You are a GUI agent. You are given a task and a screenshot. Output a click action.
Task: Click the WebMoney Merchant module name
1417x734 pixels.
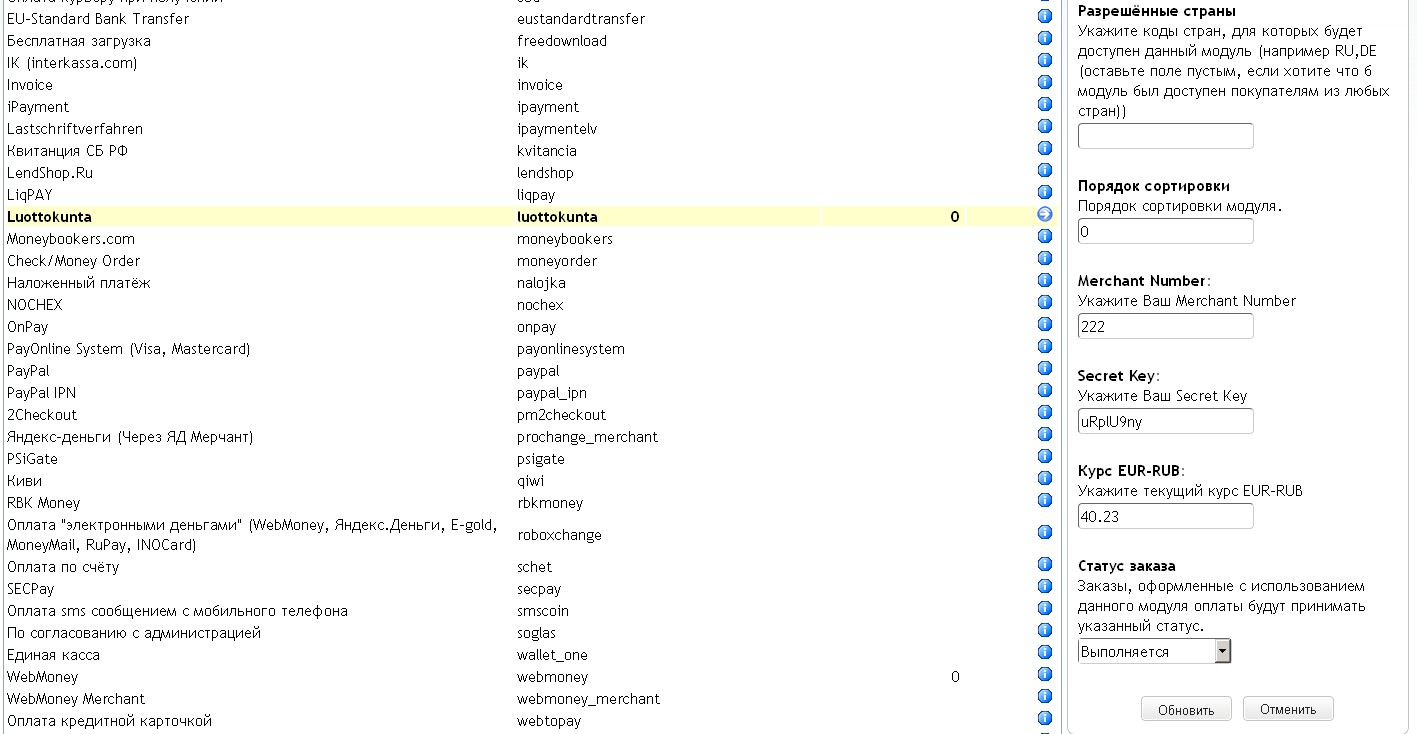(x=76, y=699)
